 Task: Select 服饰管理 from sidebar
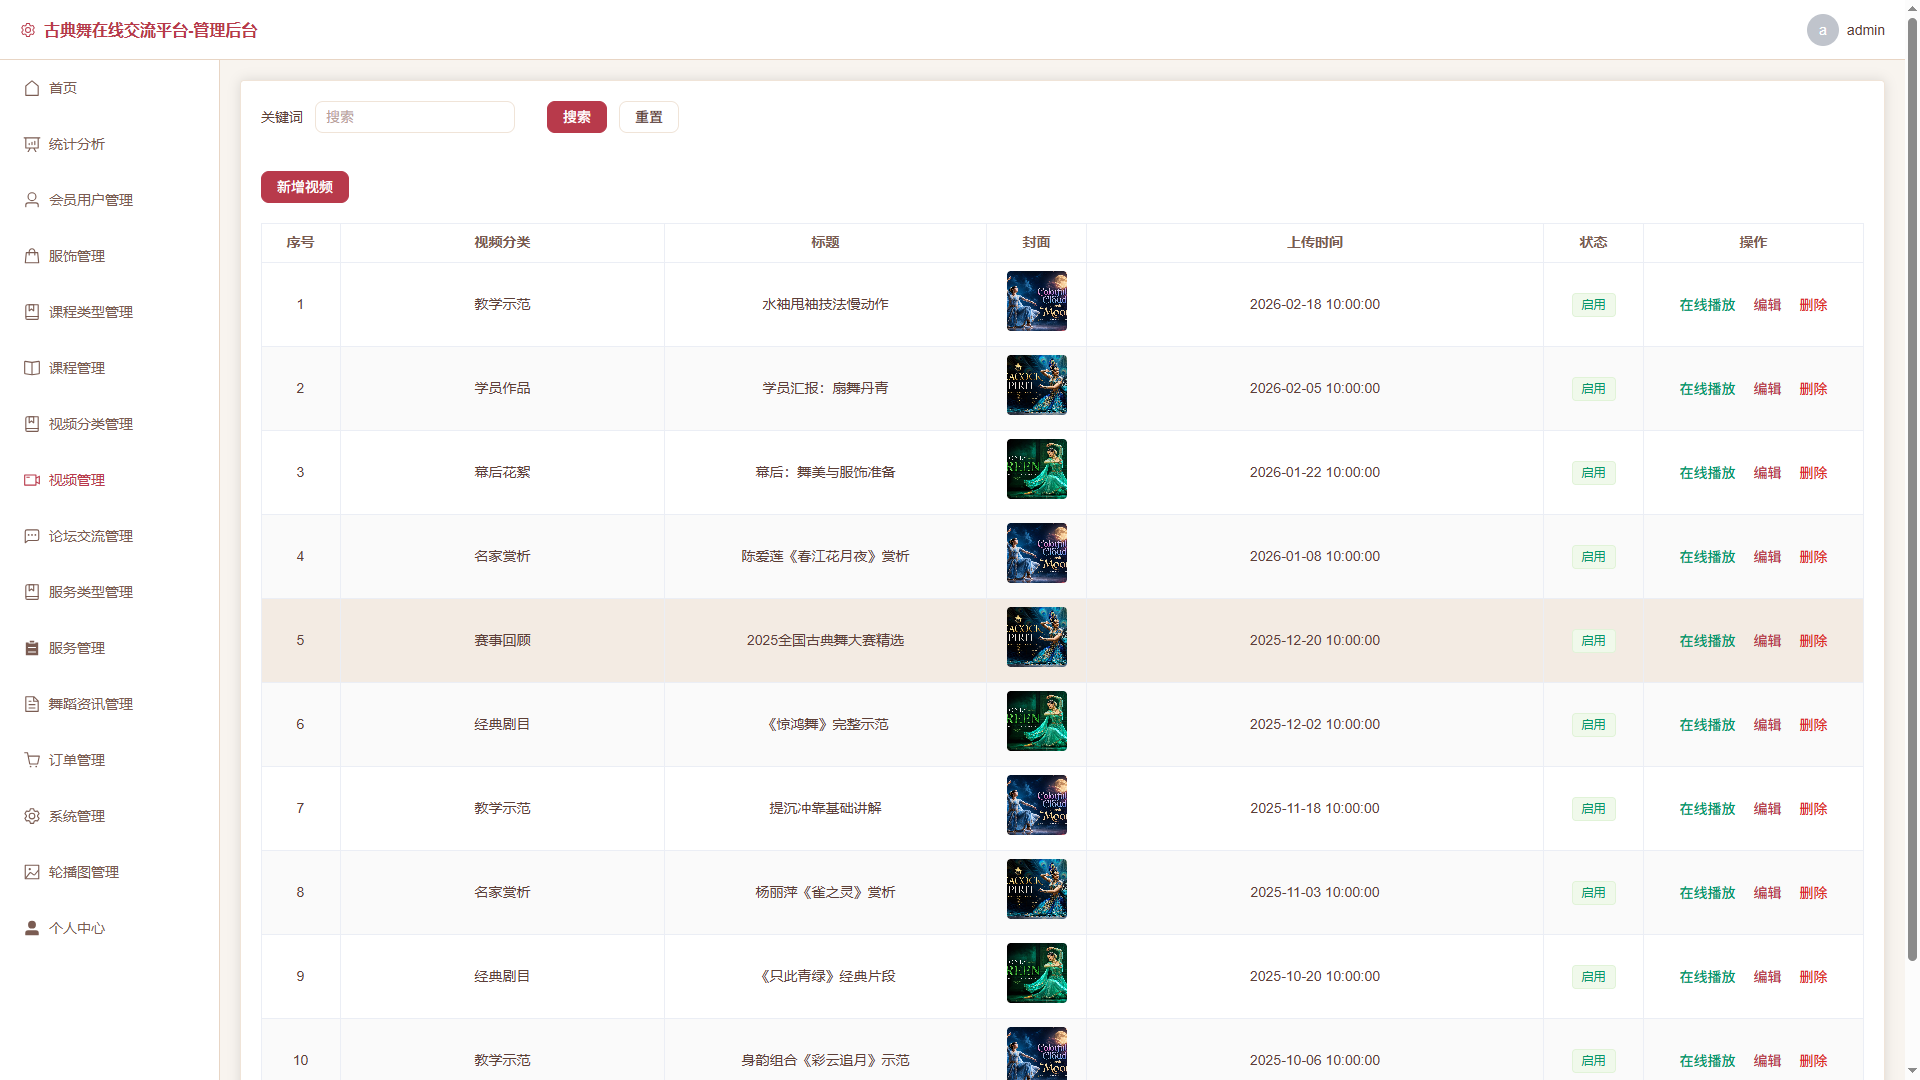(110, 256)
